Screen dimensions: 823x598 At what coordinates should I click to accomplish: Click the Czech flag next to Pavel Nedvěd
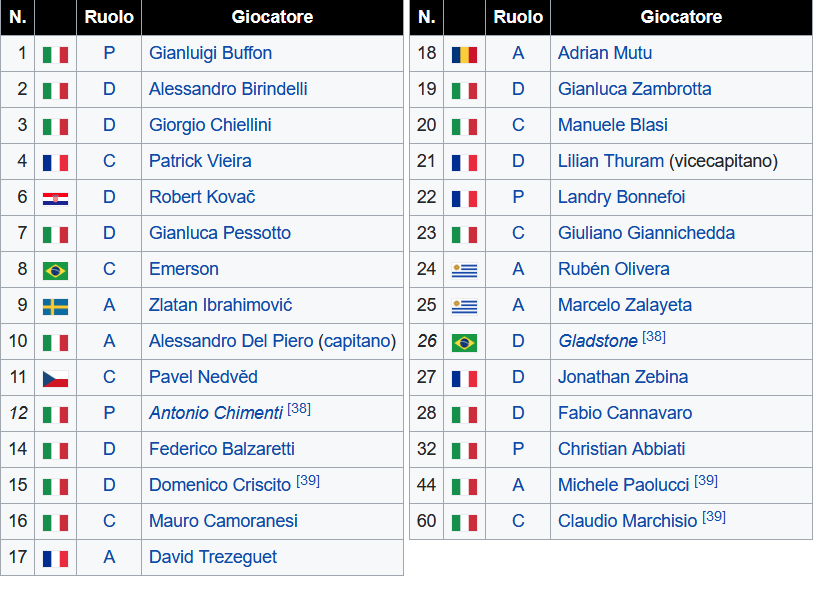55,379
